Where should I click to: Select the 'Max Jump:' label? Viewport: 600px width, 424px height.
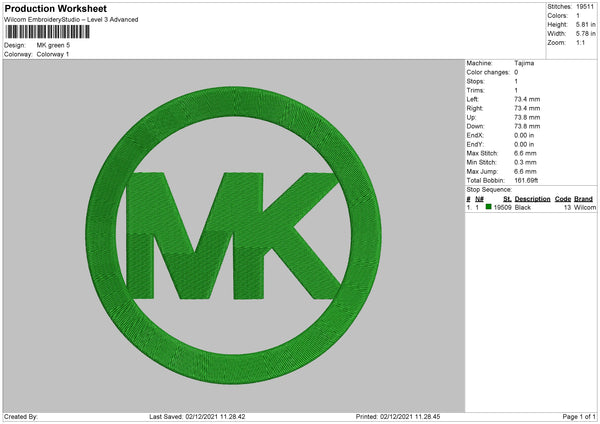tap(482, 171)
